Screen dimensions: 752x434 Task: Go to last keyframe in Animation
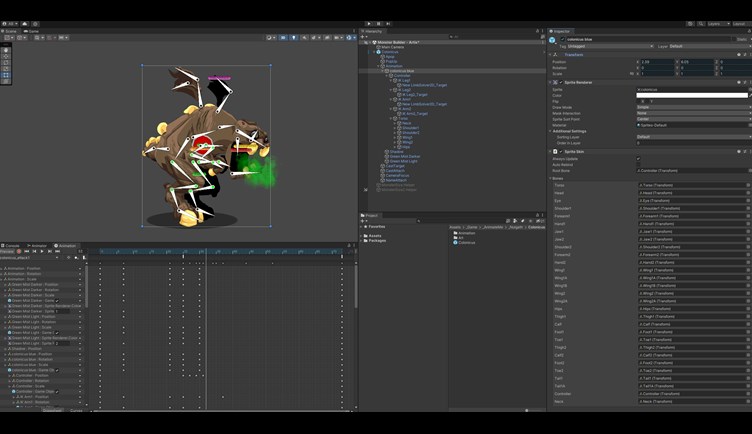[58, 251]
